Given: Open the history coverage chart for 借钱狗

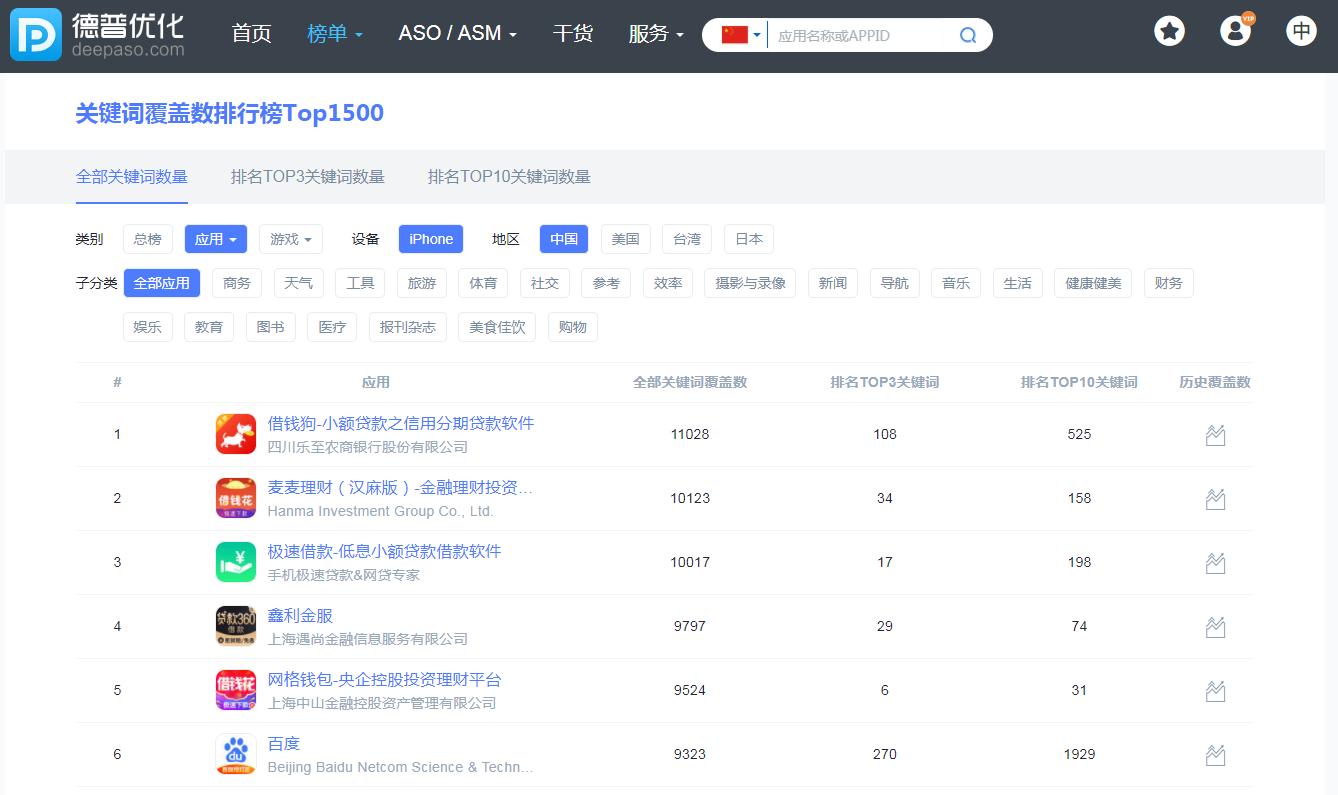Looking at the screenshot, I should [1215, 435].
